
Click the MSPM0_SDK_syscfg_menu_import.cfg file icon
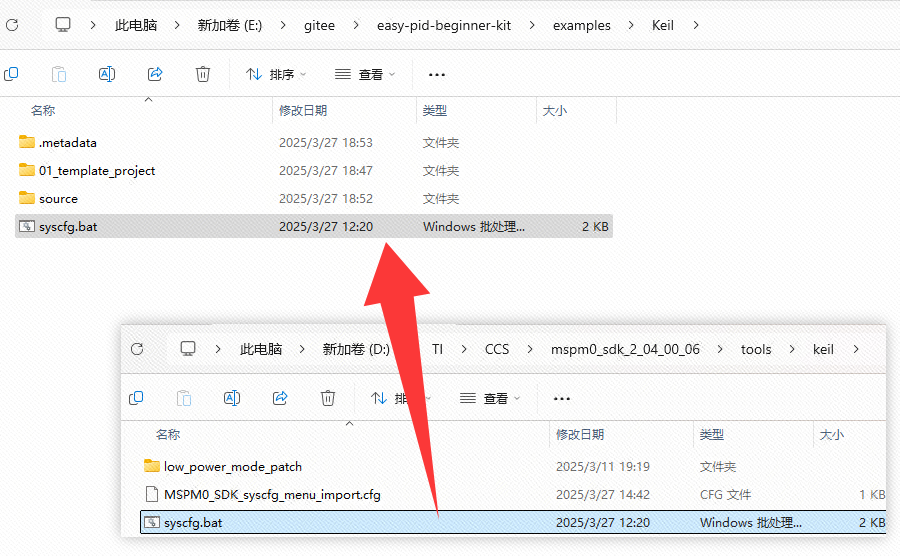pyautogui.click(x=152, y=494)
